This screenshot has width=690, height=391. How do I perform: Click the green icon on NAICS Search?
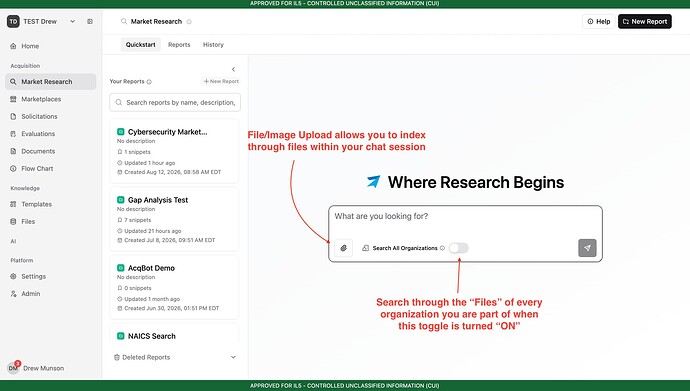pyautogui.click(x=121, y=336)
